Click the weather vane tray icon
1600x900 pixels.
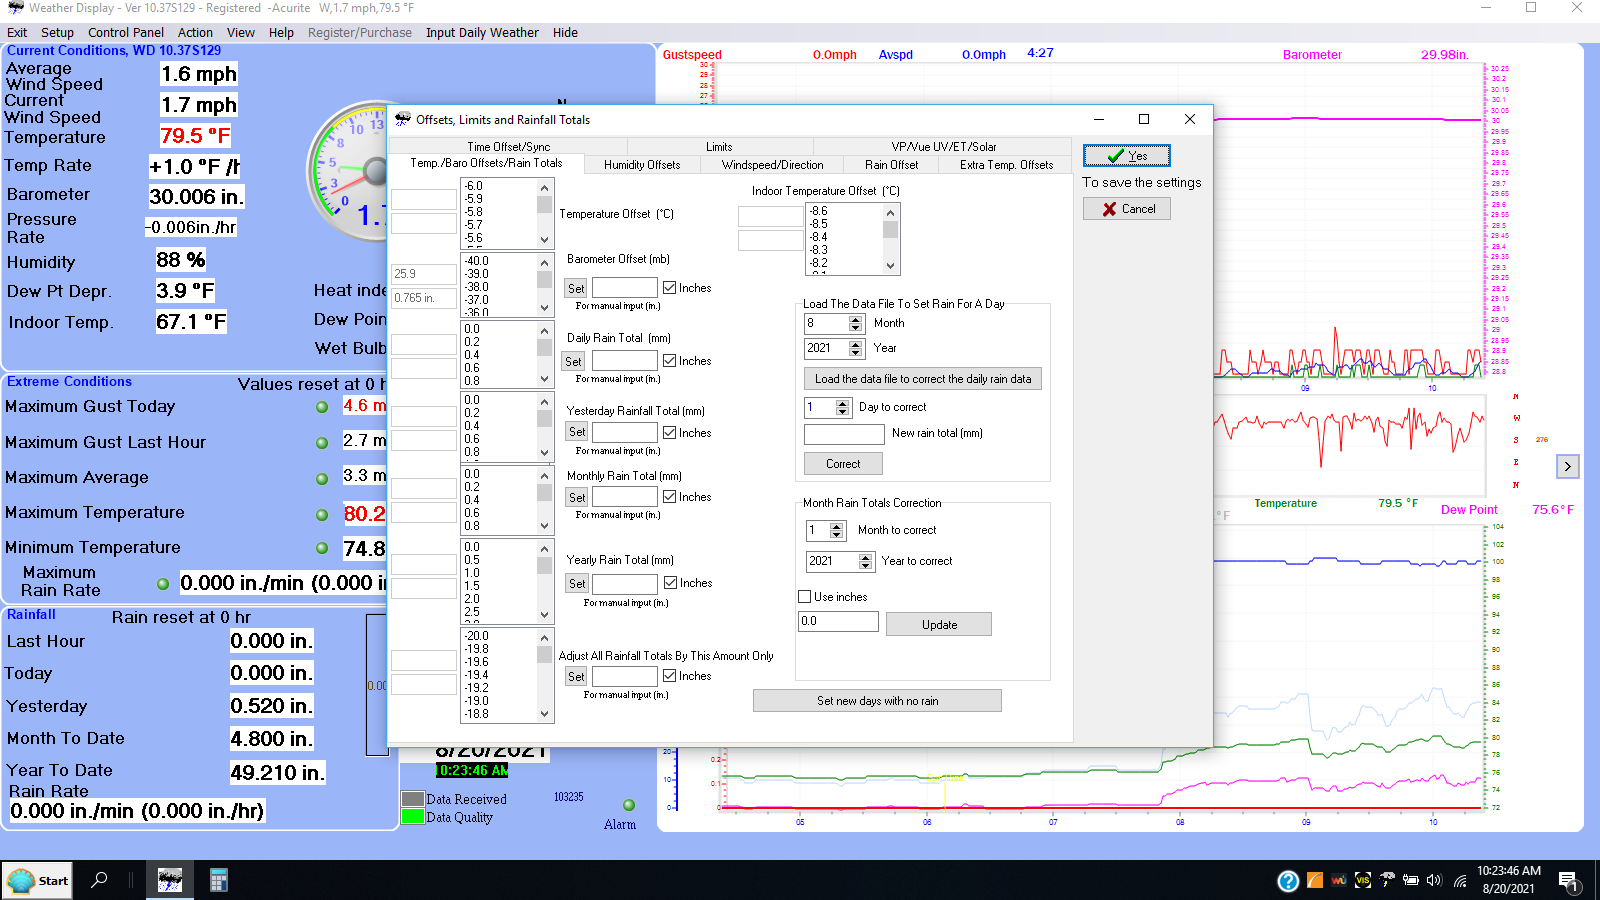(x=1386, y=880)
